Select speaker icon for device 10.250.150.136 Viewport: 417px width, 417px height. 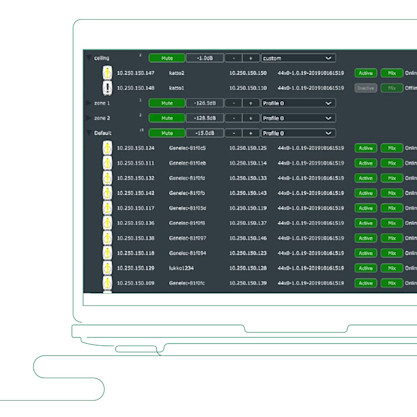click(107, 223)
